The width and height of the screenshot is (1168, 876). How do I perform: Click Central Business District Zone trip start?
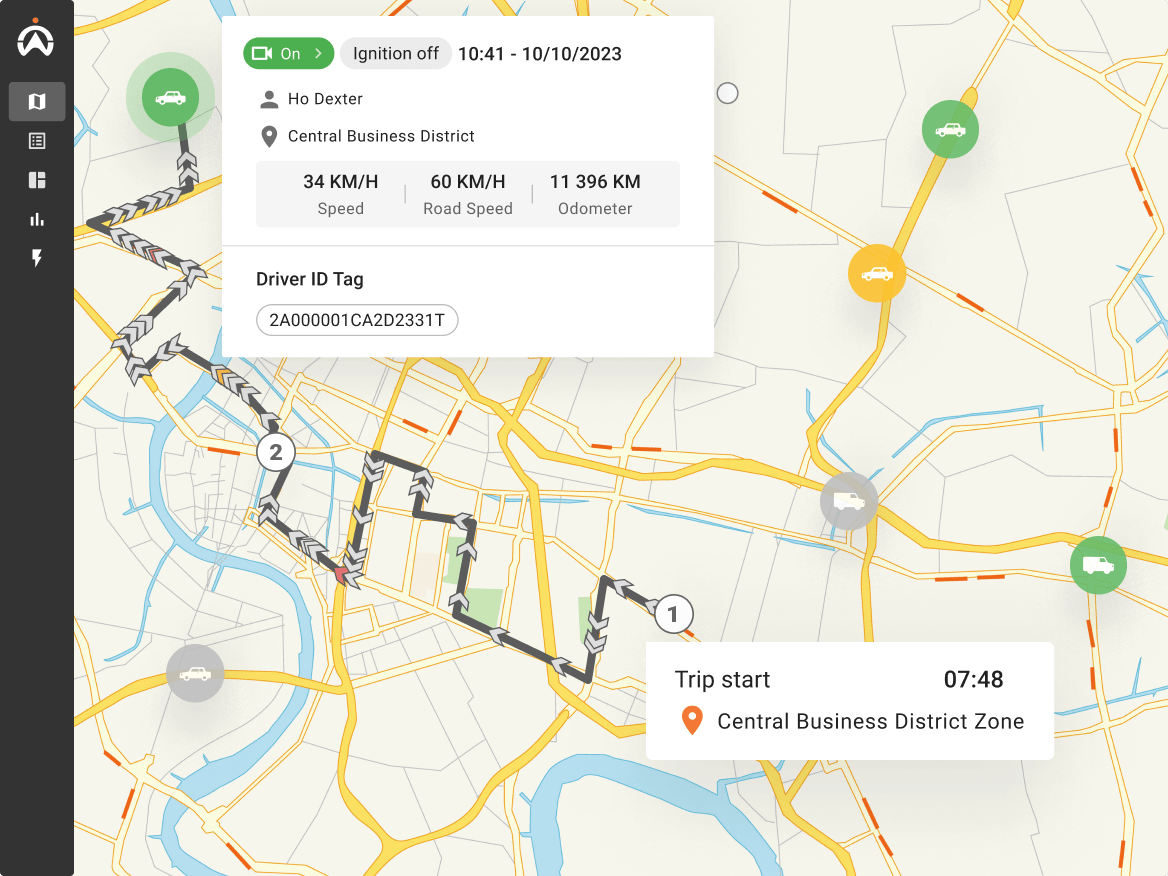[x=870, y=721]
